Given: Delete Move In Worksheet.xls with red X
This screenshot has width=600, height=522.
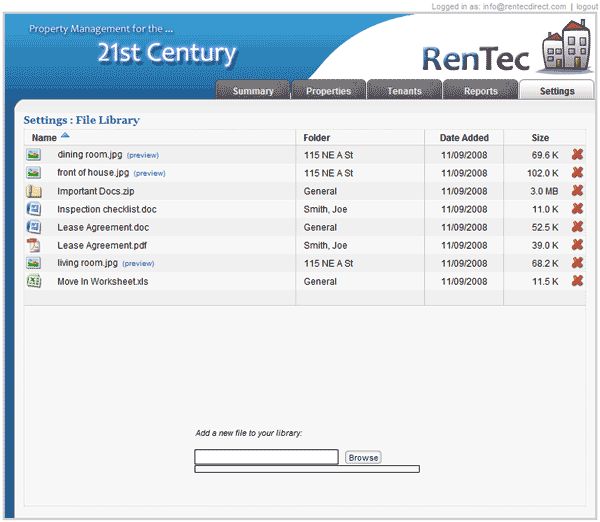Looking at the screenshot, I should pos(577,281).
